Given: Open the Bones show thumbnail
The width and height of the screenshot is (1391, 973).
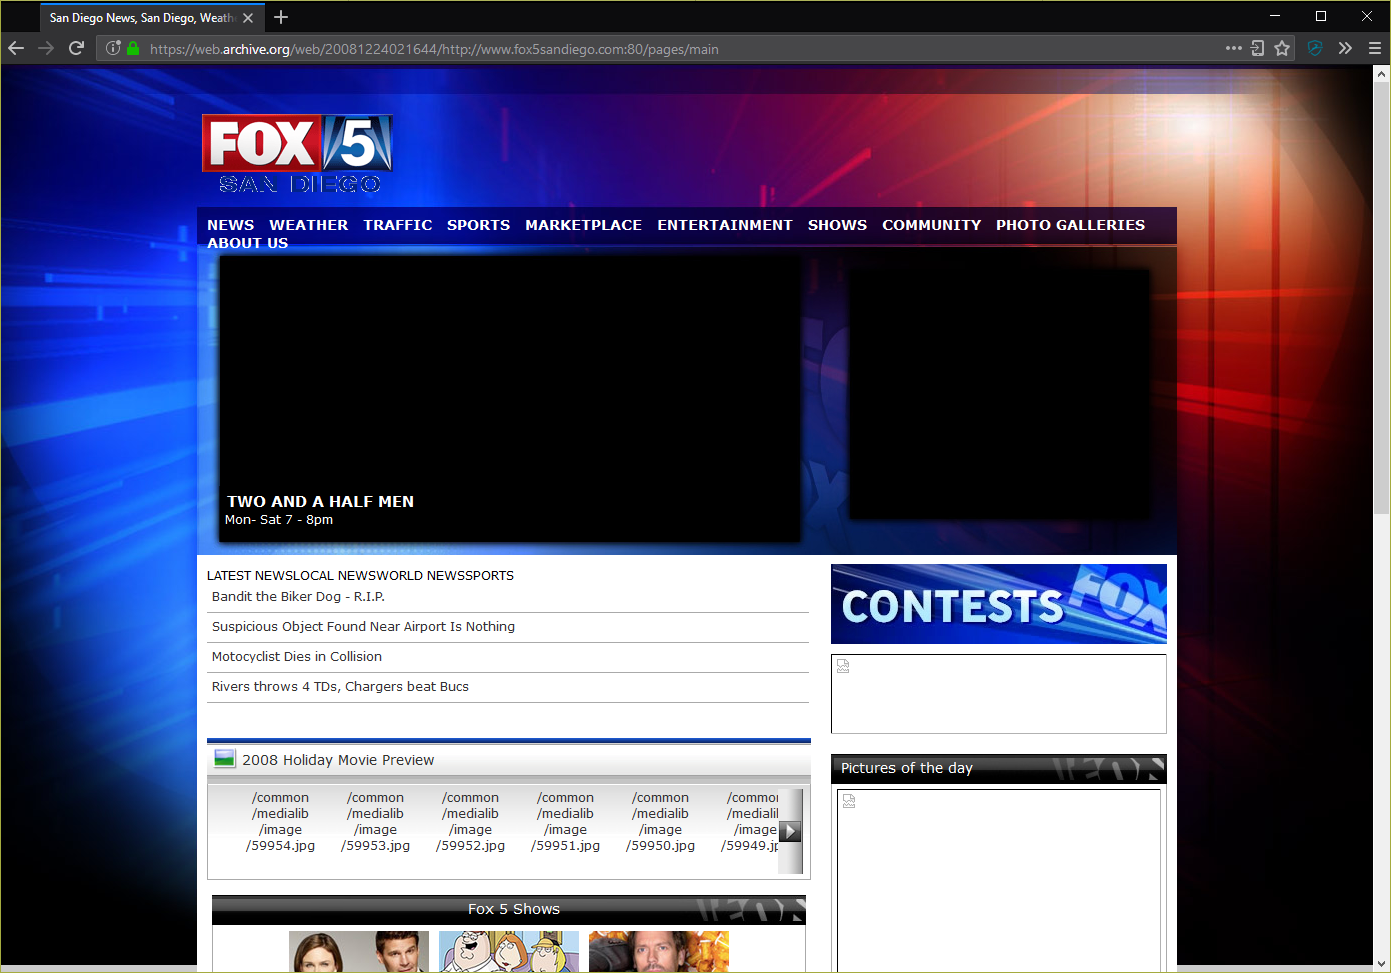Looking at the screenshot, I should [x=359, y=951].
